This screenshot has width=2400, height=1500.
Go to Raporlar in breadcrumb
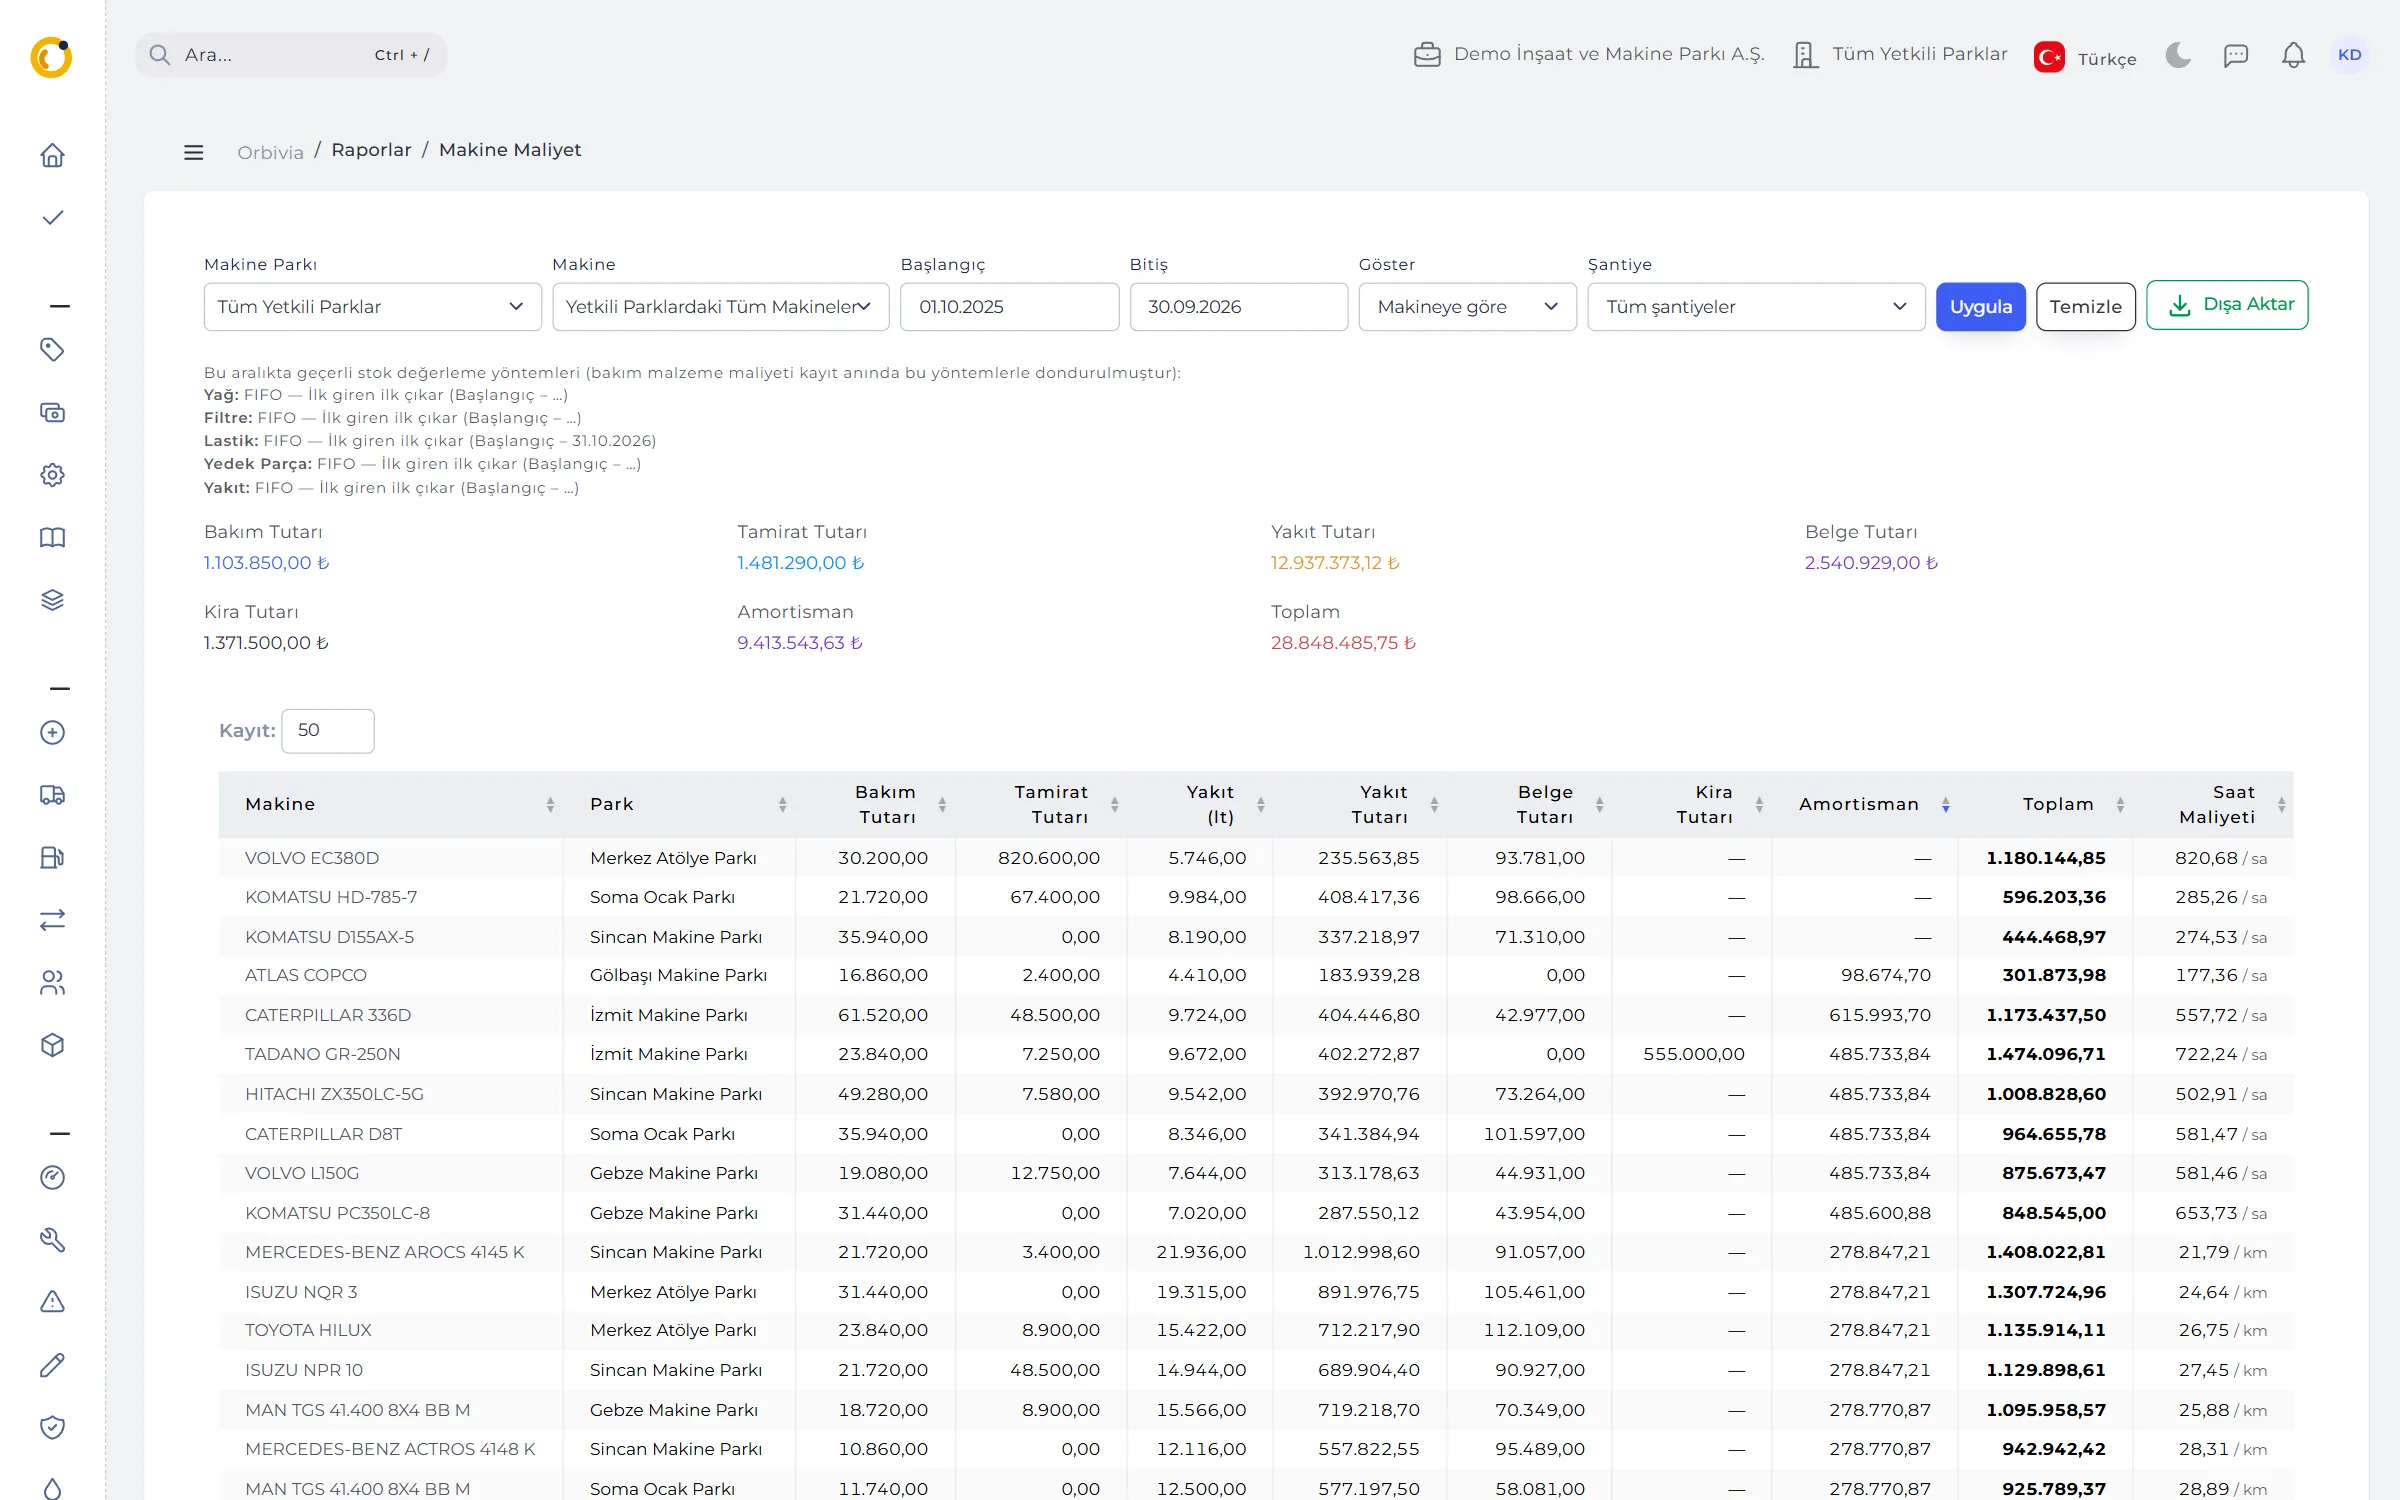(x=371, y=150)
